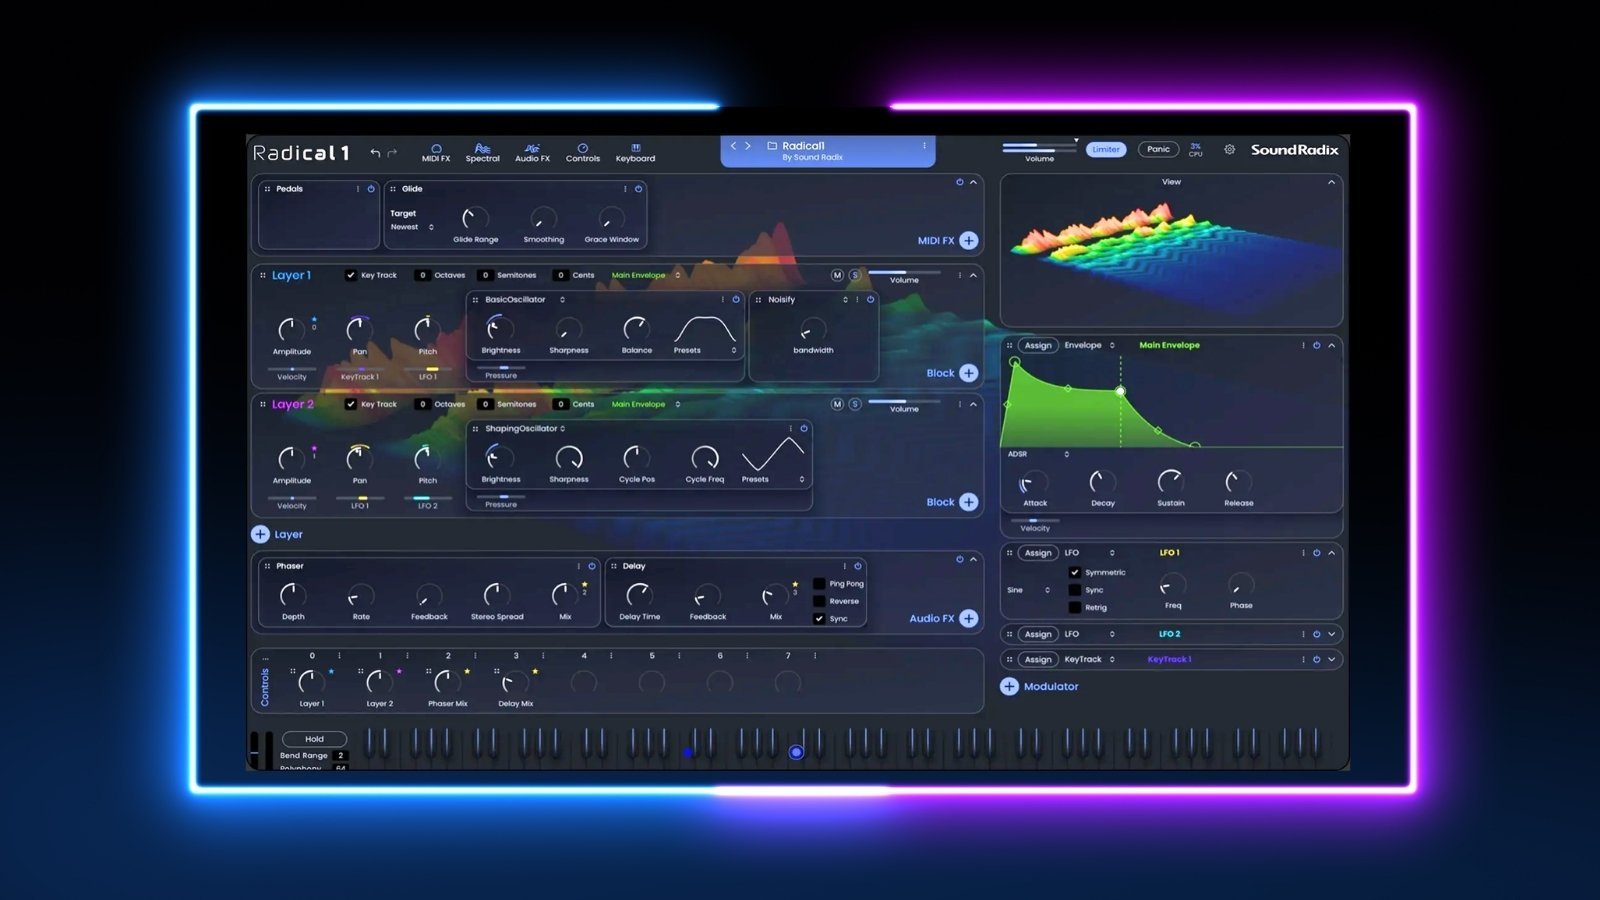Open the Audio FX tab
This screenshot has height=900, width=1600.
532,153
